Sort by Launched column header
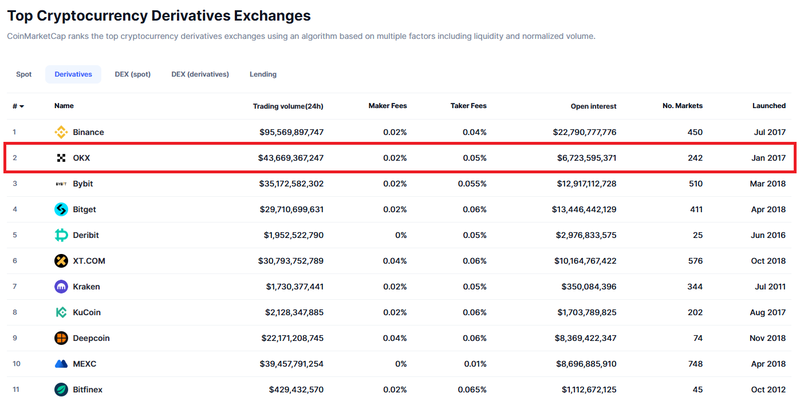This screenshot has width=800, height=401. click(x=769, y=106)
